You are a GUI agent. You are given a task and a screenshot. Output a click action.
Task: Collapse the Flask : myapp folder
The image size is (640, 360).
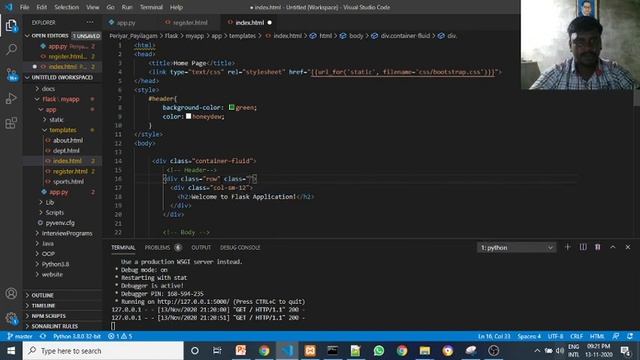(61, 99)
